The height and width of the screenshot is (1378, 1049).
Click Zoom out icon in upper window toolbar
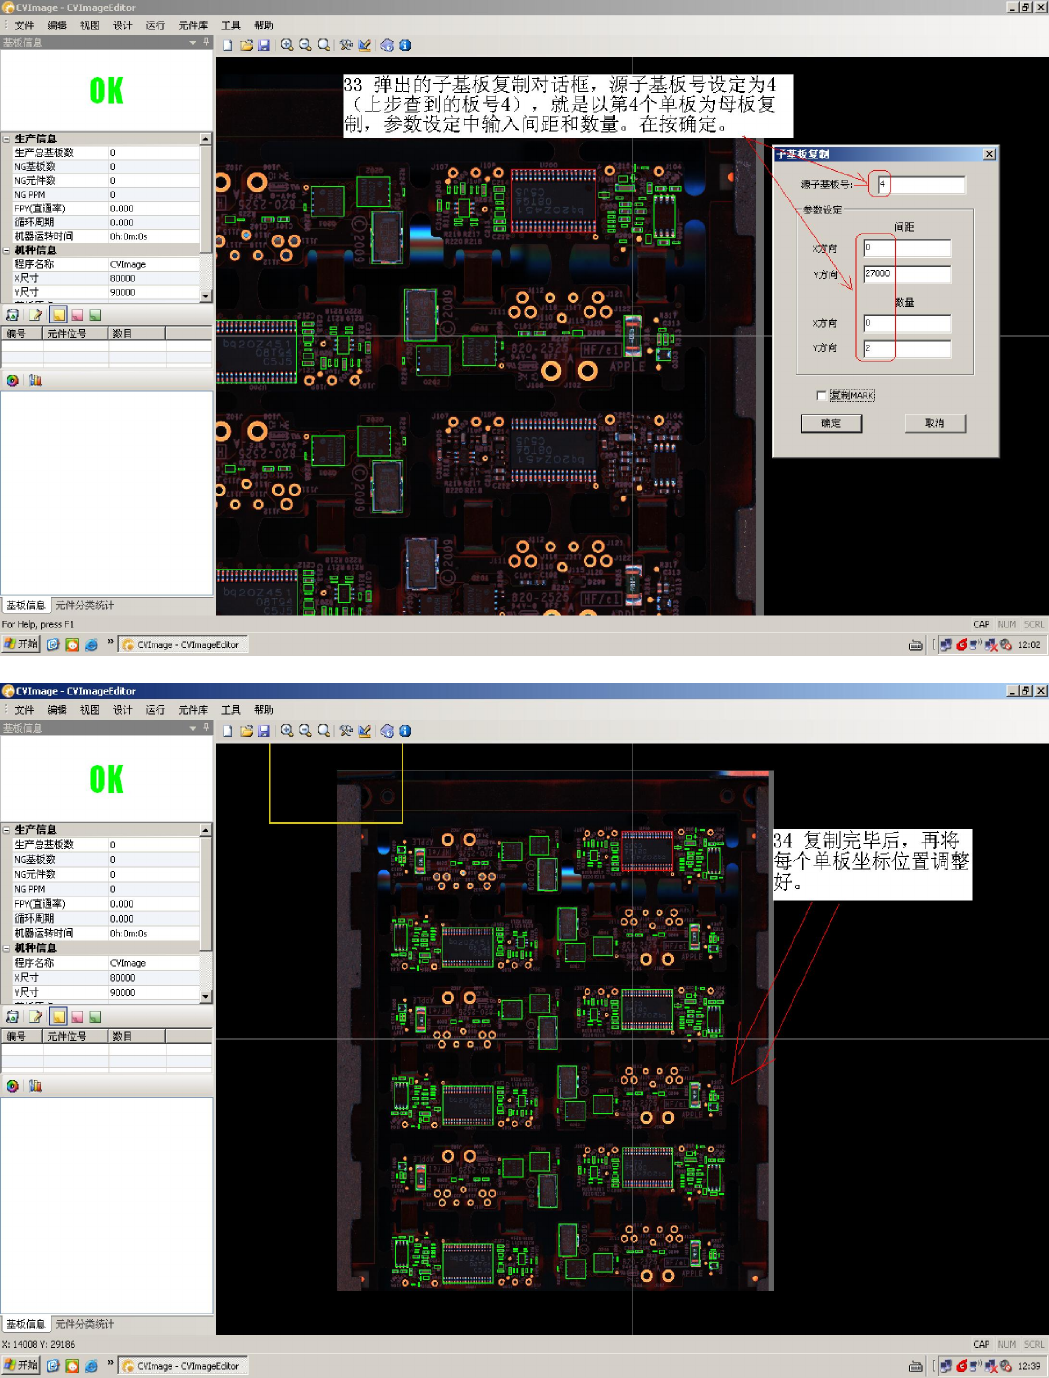pos(305,45)
